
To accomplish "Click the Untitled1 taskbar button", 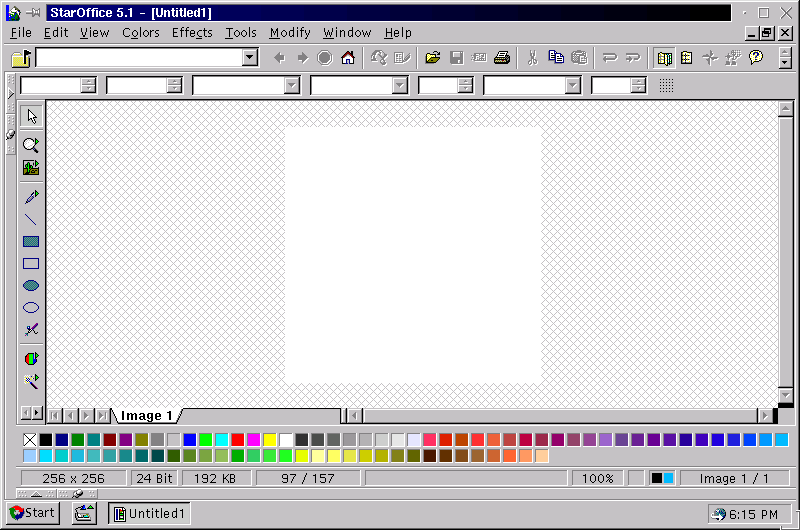I will [x=149, y=514].
